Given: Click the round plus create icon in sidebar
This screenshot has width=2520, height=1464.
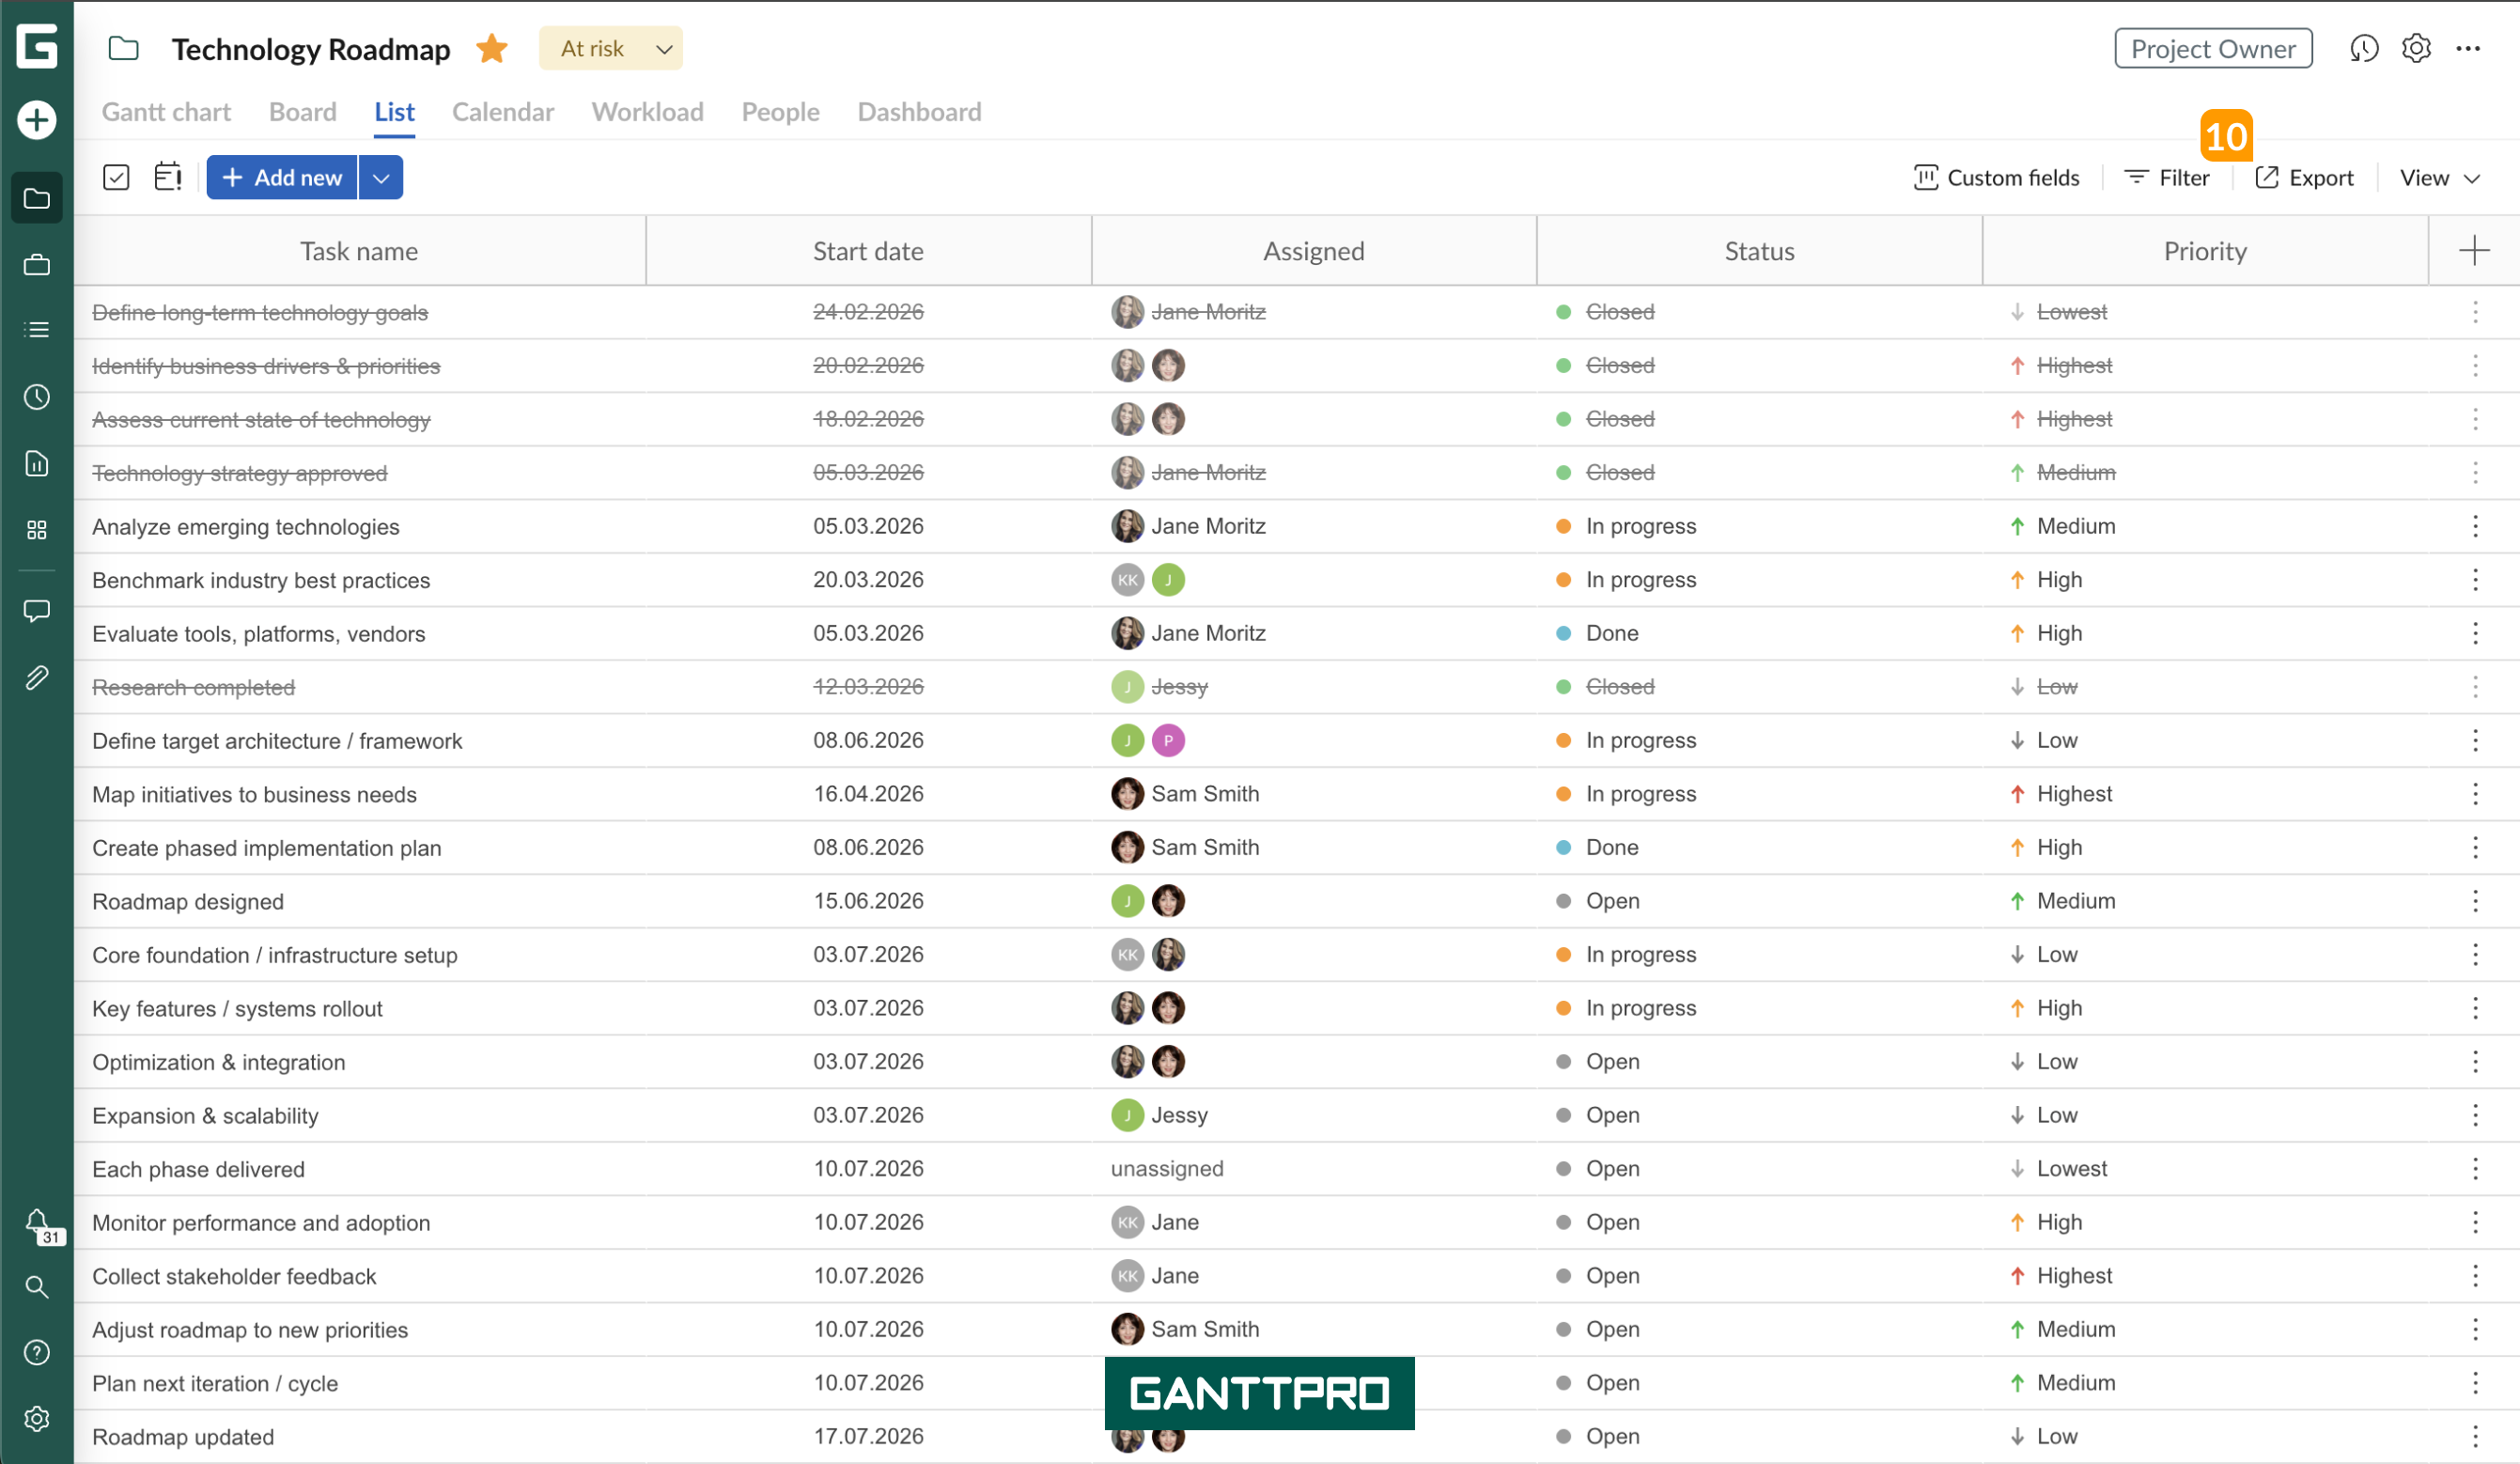Looking at the screenshot, I should pos(37,120).
